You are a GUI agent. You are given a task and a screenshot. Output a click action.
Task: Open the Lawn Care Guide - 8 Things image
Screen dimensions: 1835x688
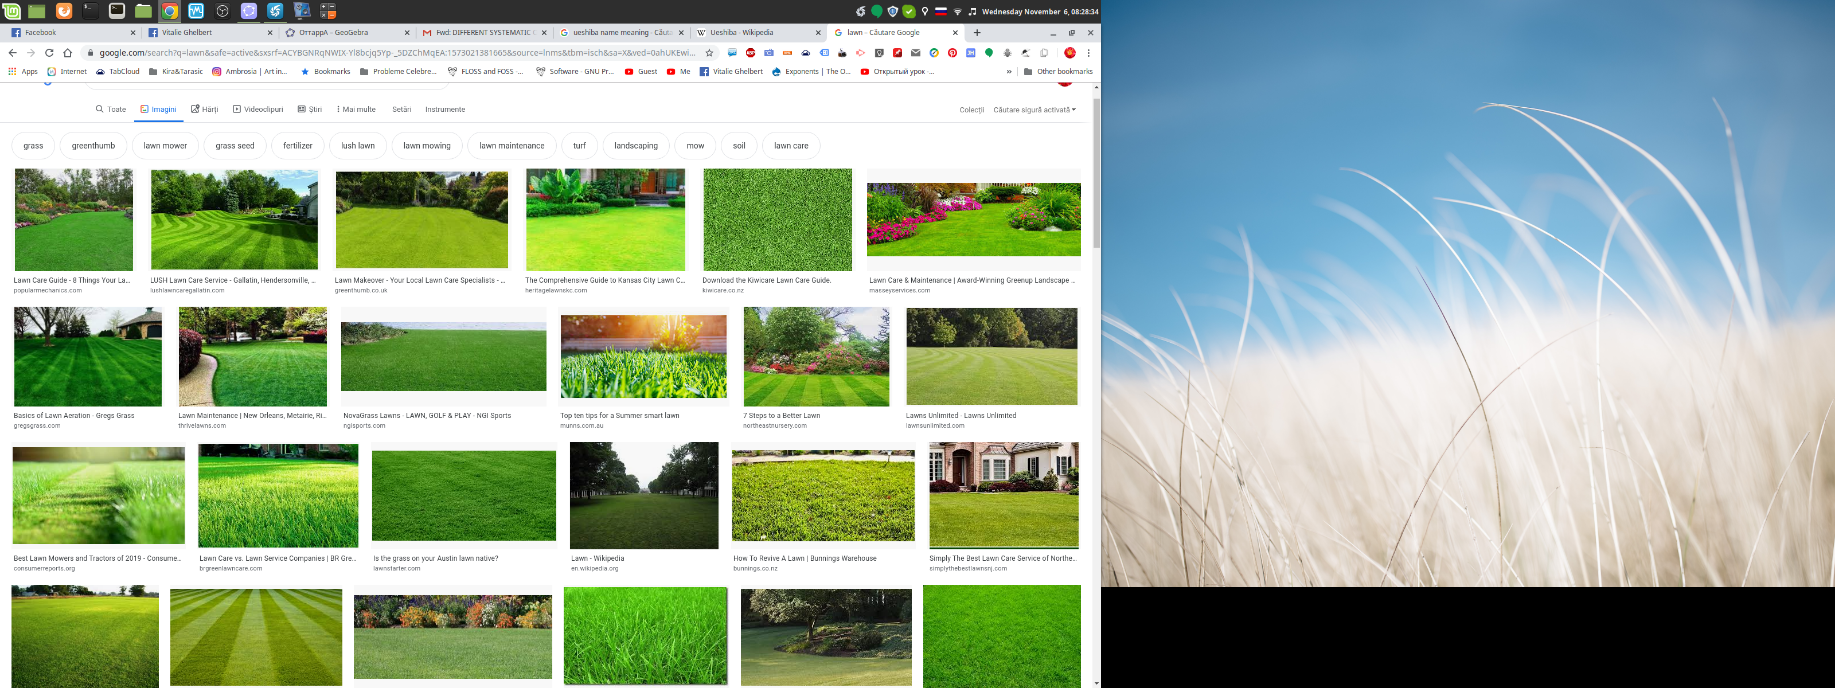(x=73, y=219)
